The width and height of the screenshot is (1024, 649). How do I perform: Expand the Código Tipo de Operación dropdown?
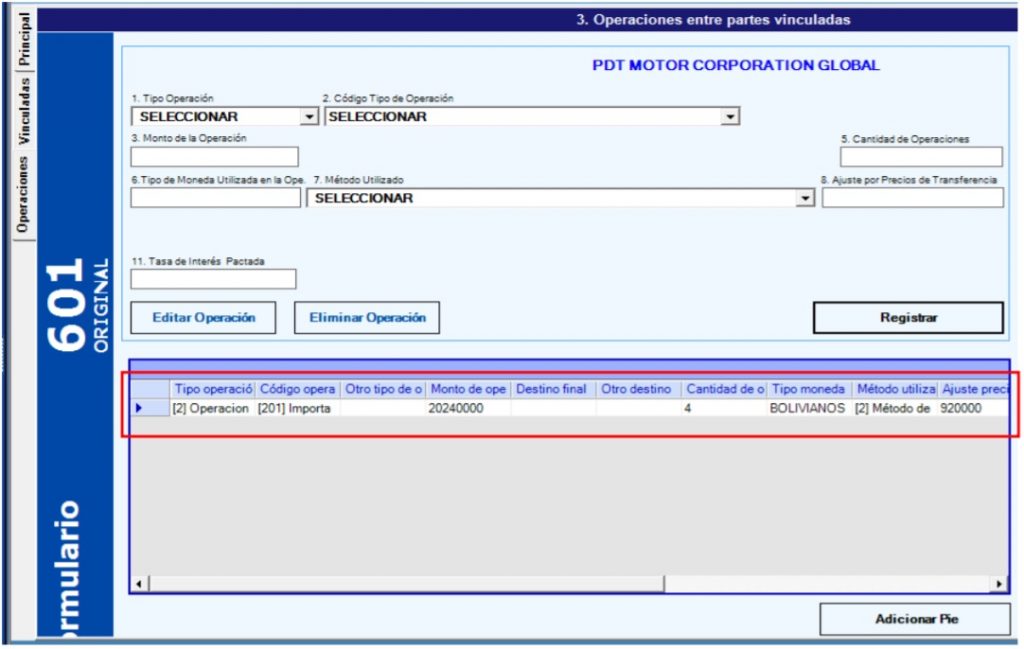730,117
